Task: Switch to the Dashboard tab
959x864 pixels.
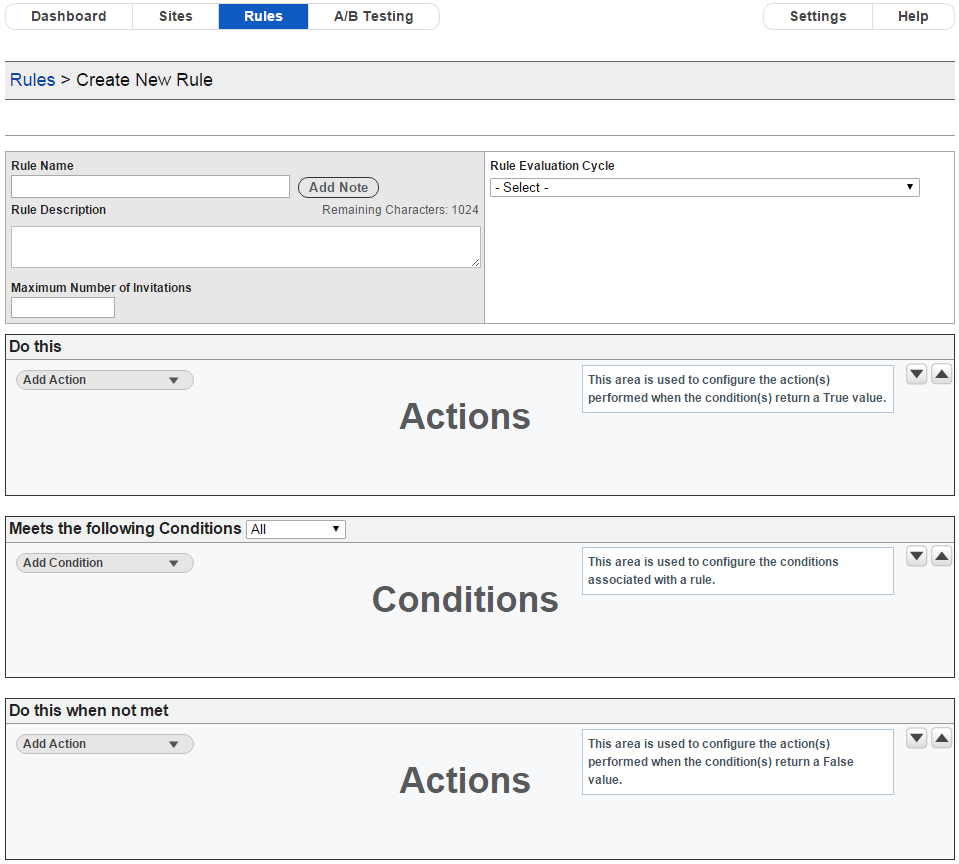Action: click(68, 17)
